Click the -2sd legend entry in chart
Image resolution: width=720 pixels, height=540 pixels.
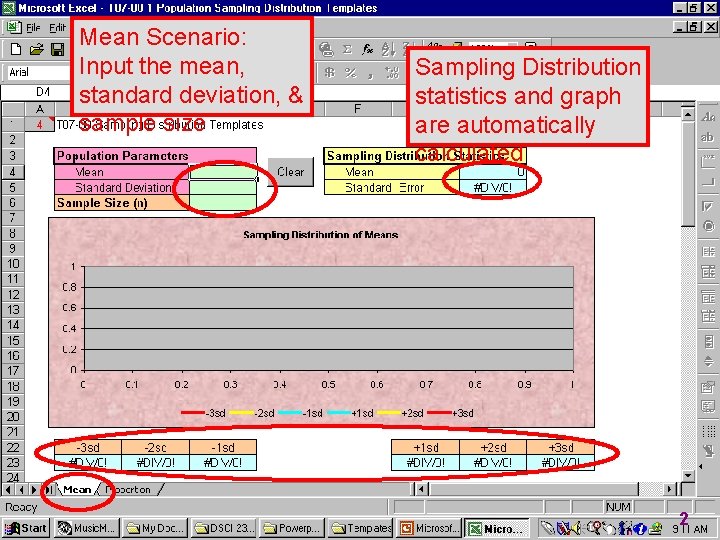click(253, 413)
